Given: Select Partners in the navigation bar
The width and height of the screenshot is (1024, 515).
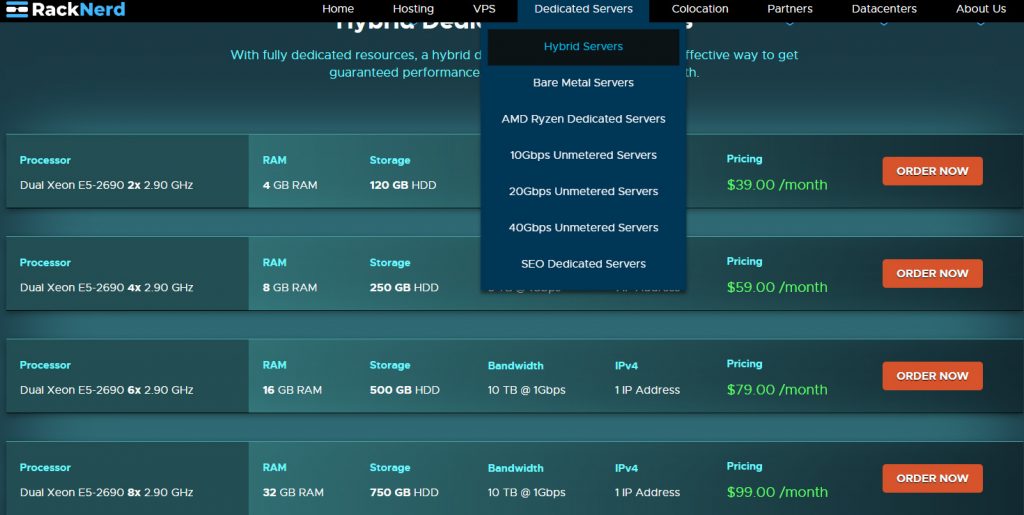Looking at the screenshot, I should pyautogui.click(x=790, y=9).
